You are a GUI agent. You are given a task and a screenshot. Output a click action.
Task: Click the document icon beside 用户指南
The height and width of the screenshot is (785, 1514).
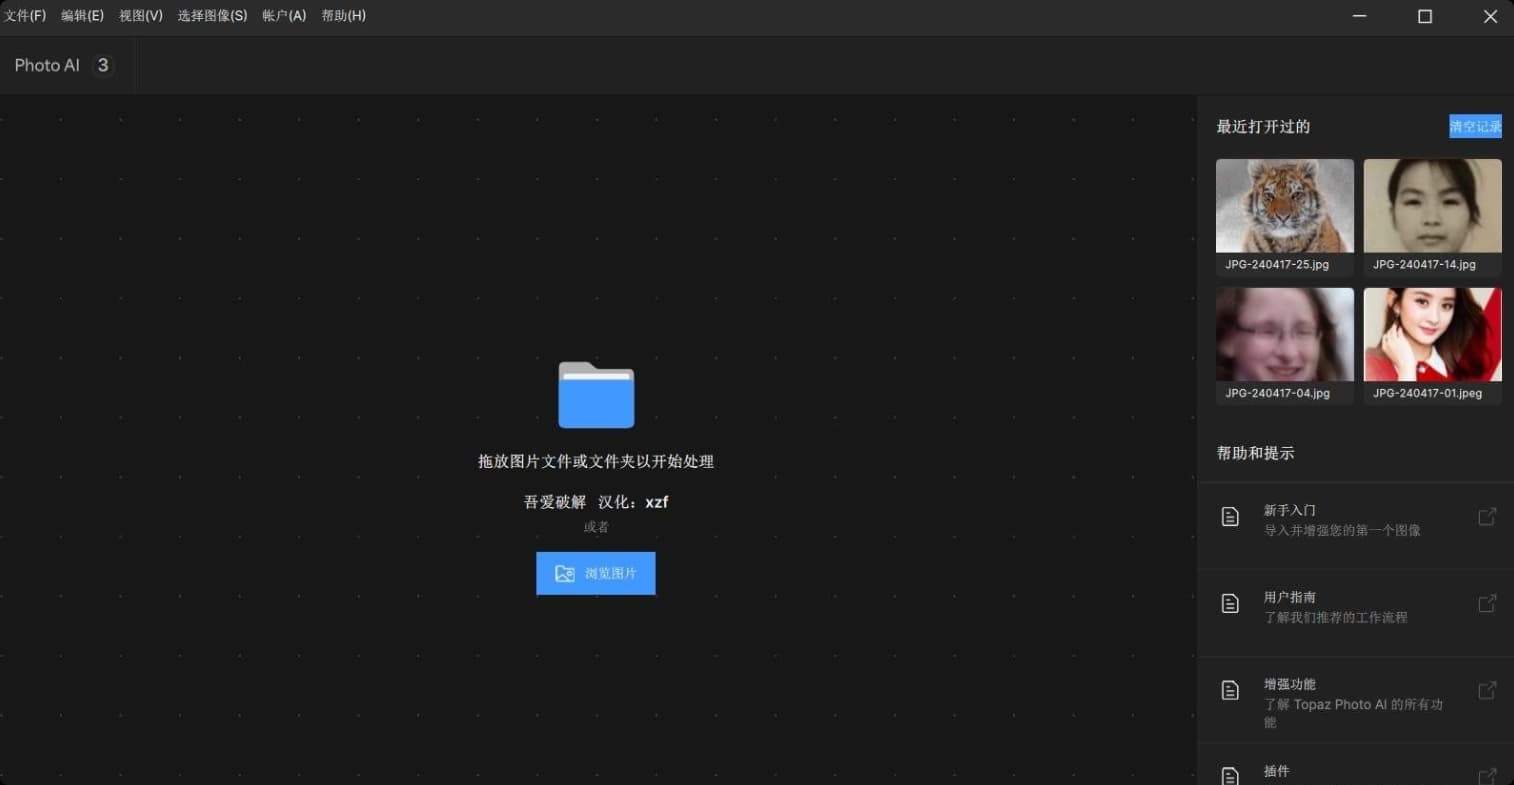1230,603
